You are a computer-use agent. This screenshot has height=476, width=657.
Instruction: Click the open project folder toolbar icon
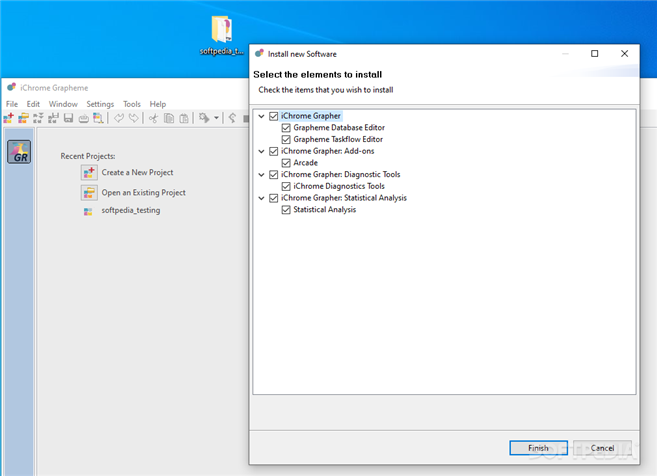tap(23, 118)
